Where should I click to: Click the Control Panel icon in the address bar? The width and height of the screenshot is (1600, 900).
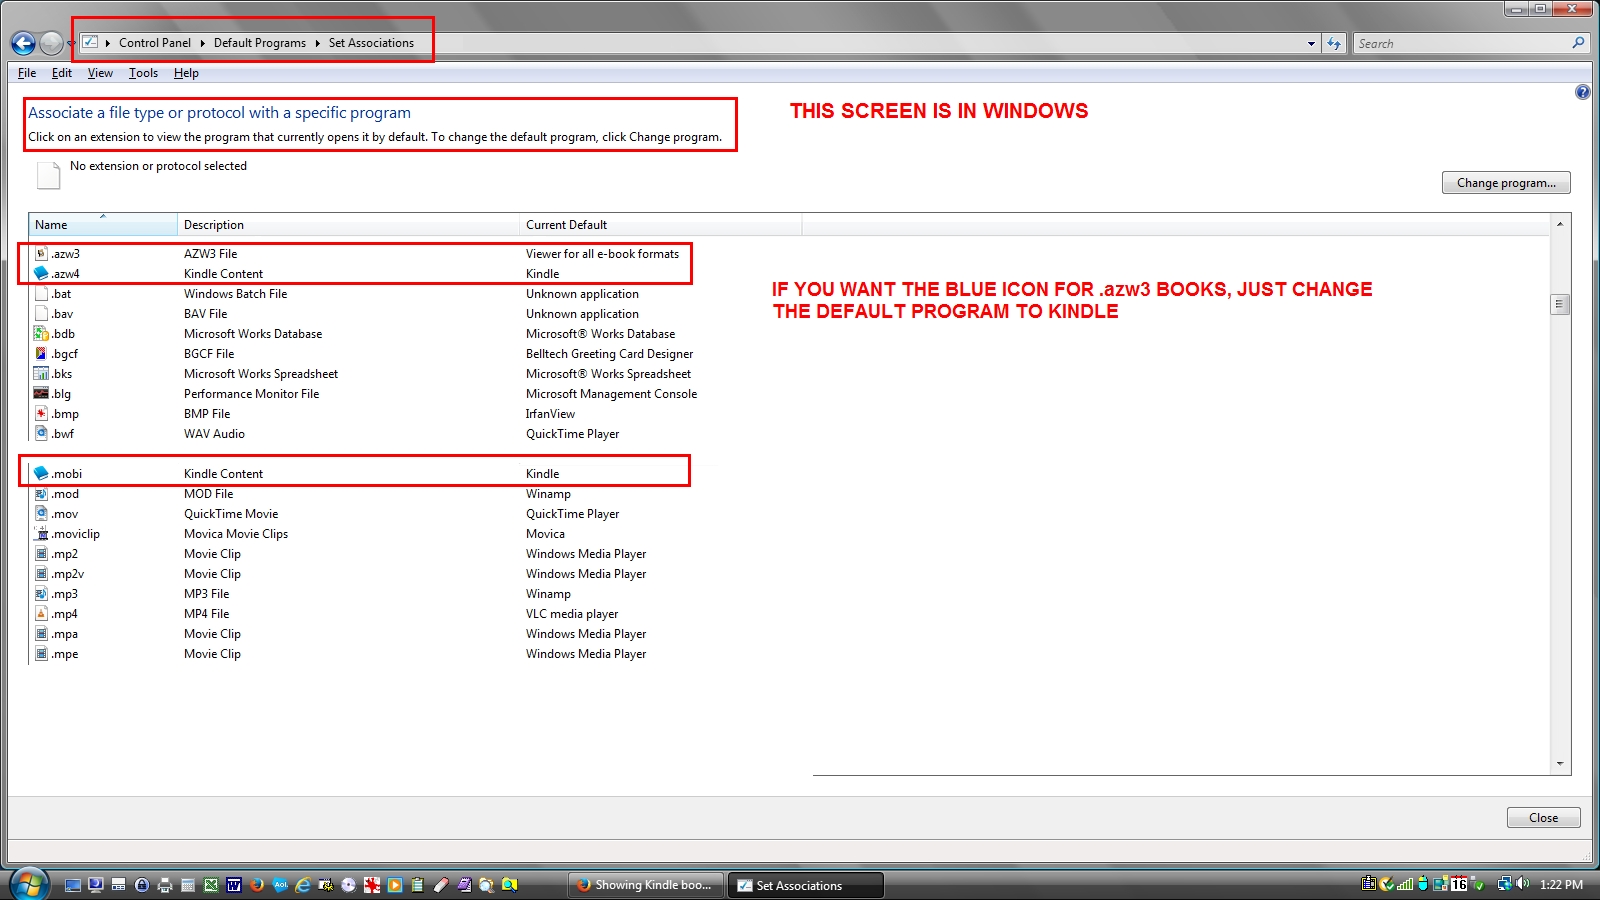(90, 42)
